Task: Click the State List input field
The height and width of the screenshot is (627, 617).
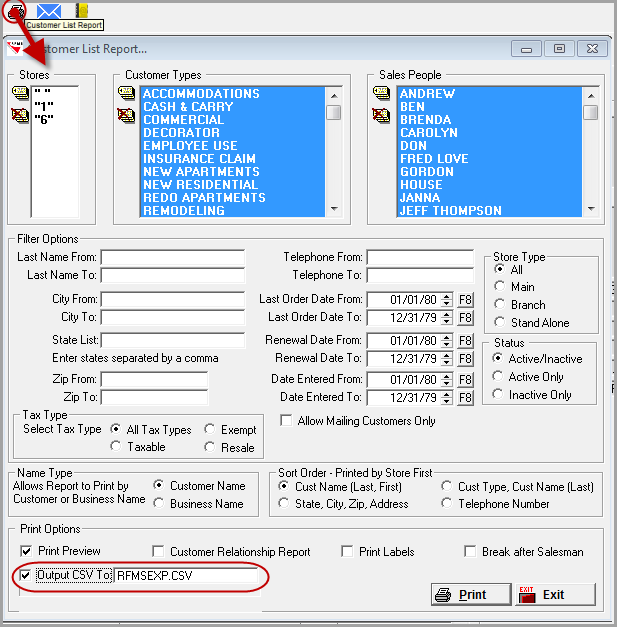Action: click(x=173, y=340)
